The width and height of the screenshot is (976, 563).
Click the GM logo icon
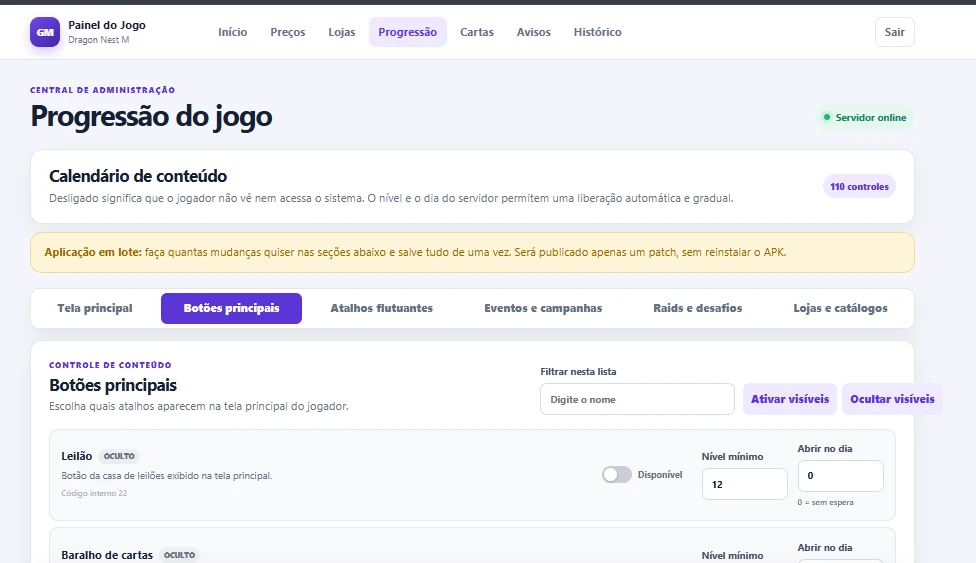click(x=45, y=32)
